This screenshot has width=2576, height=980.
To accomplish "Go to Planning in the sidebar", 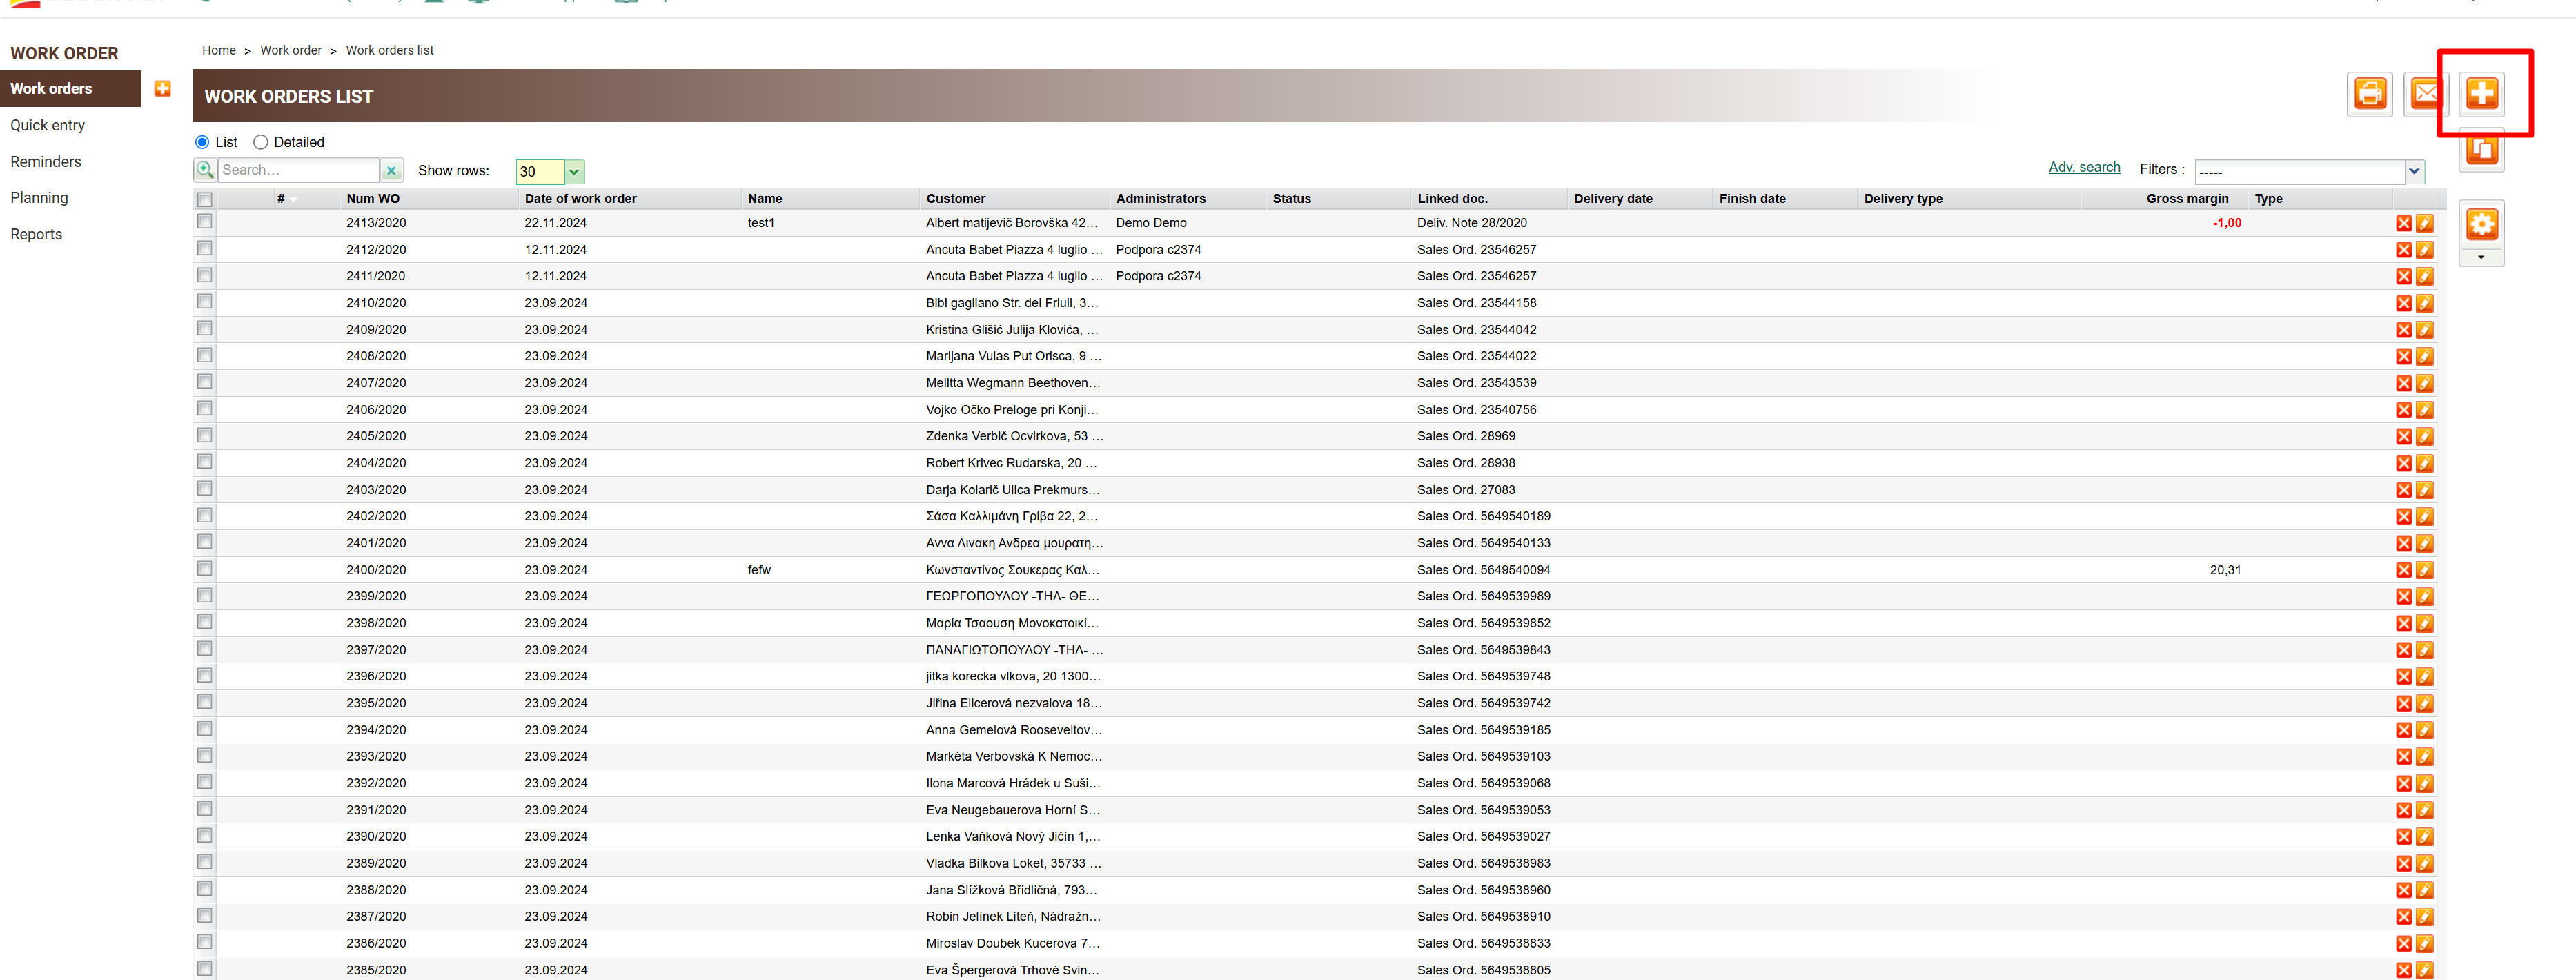I will click(x=40, y=198).
